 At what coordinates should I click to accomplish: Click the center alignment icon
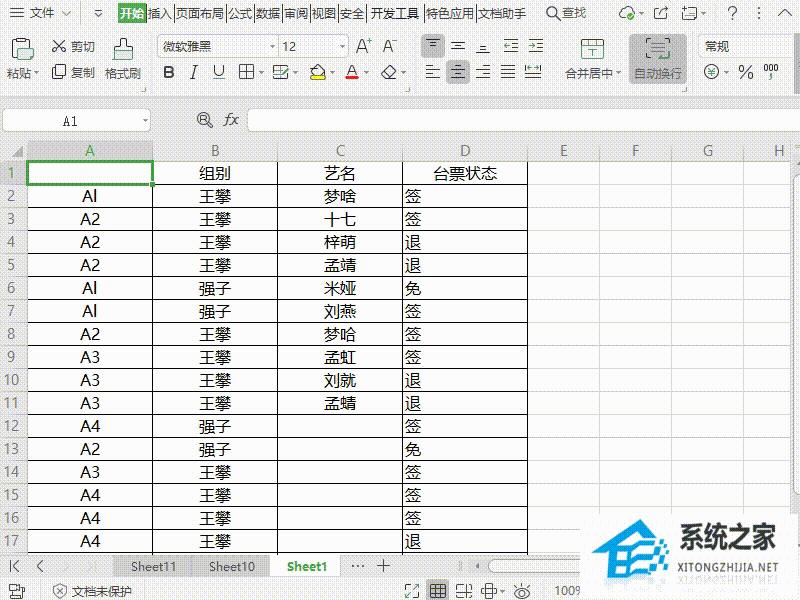457,72
